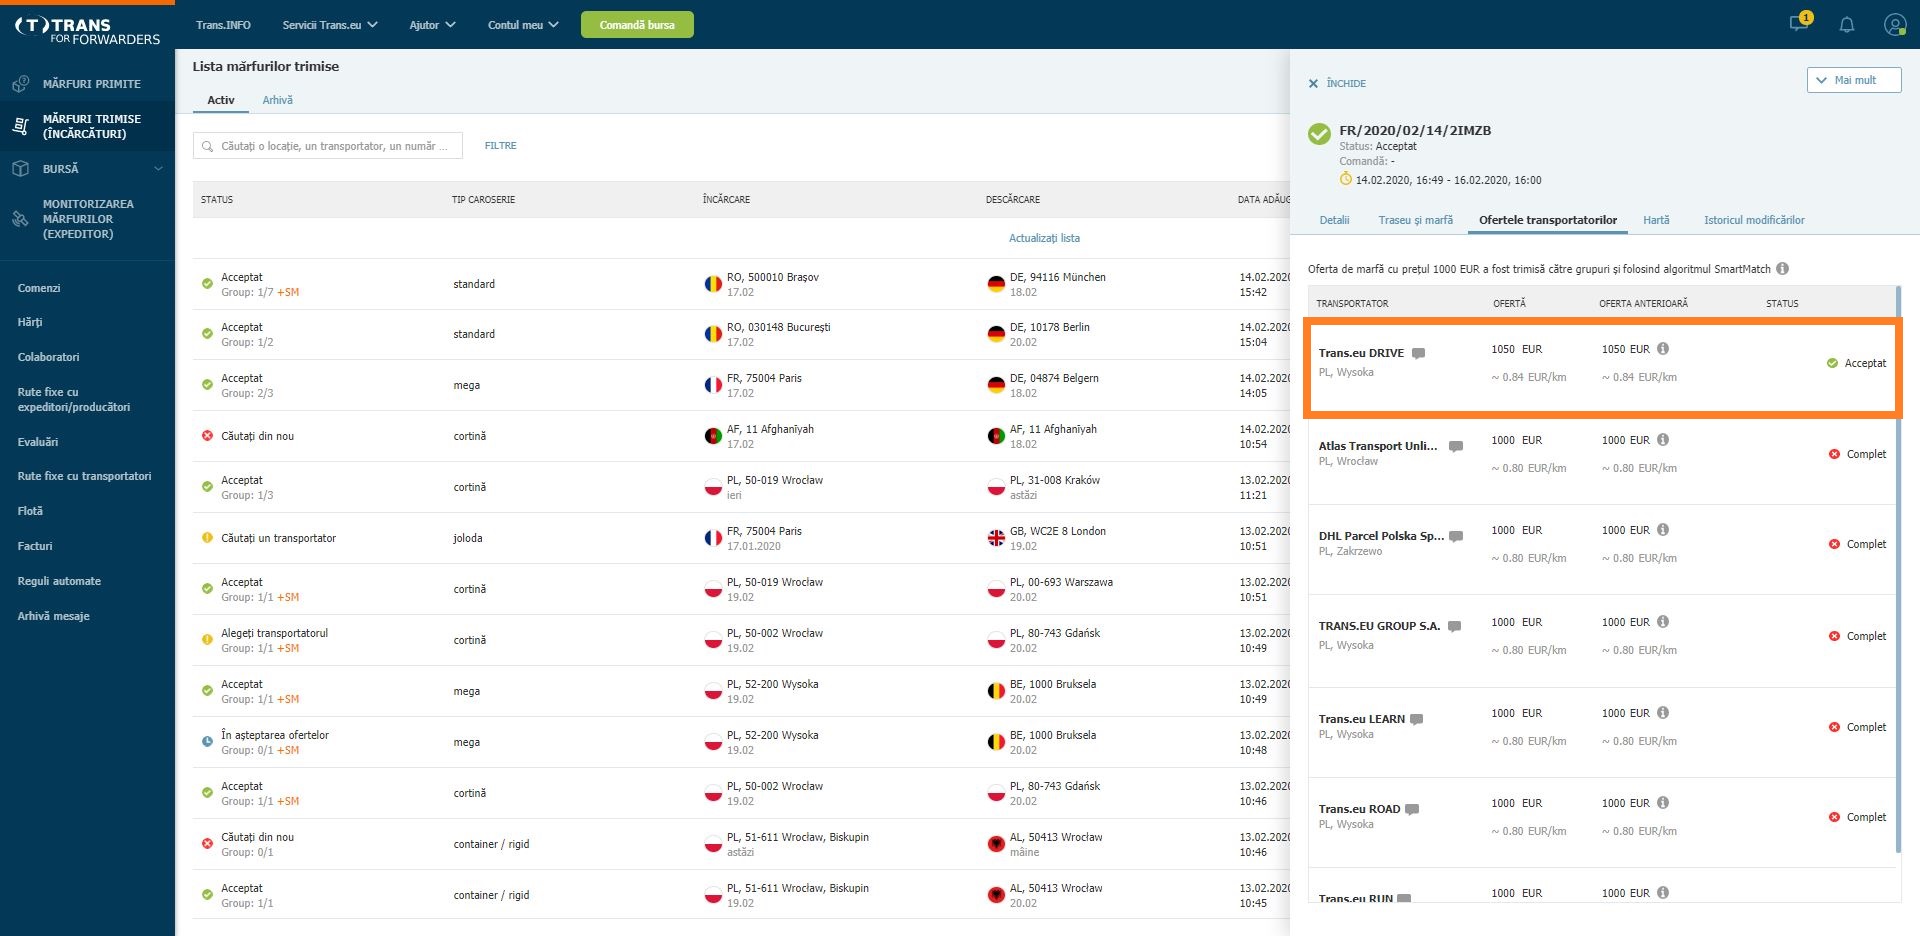Expand the Bursă sidebar section
The image size is (1920, 936).
[x=87, y=169]
